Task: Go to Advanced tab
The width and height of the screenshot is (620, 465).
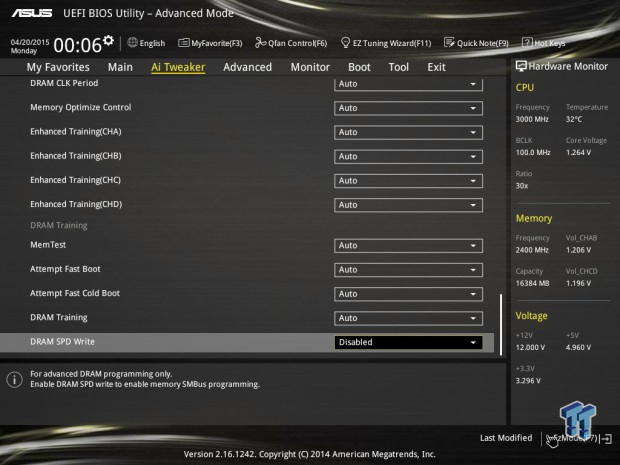Action: (248, 67)
